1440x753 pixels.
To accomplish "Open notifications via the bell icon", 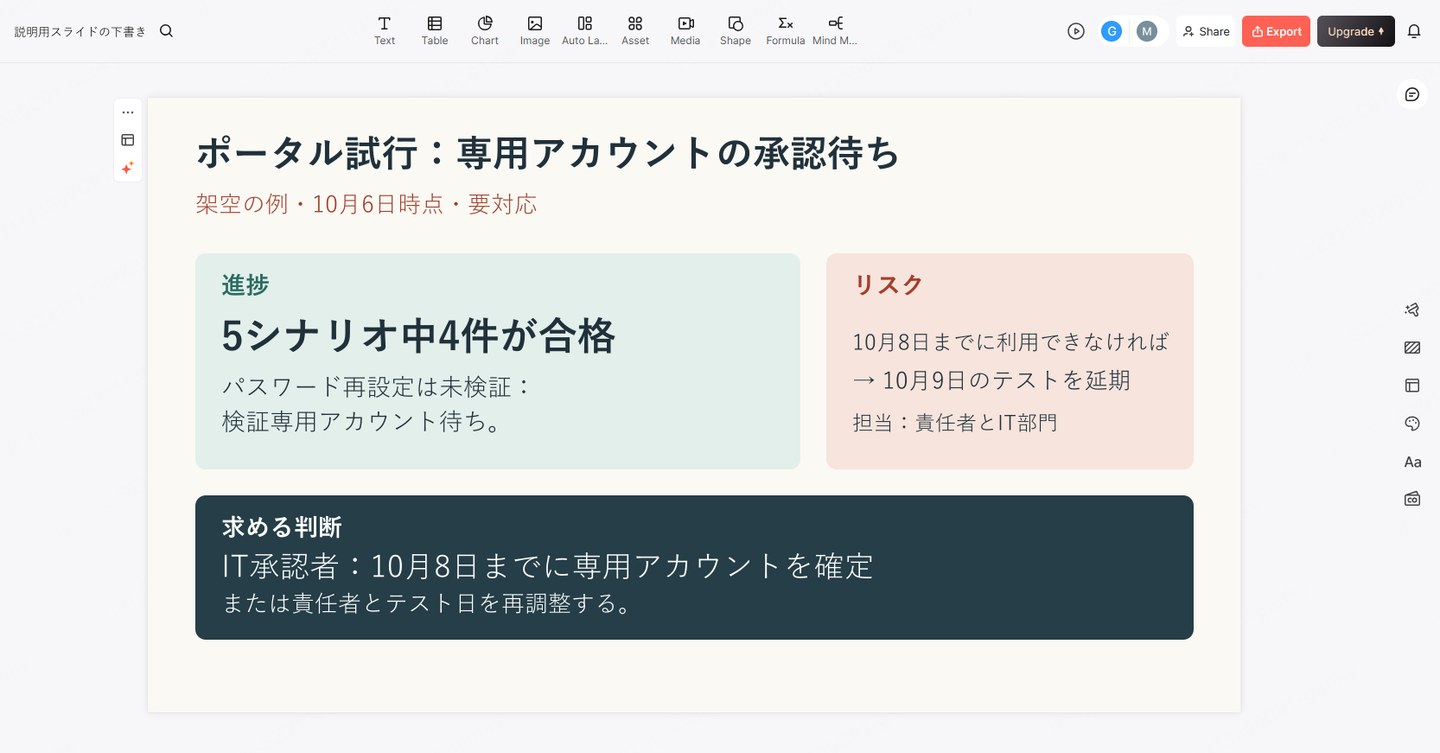I will (1414, 31).
